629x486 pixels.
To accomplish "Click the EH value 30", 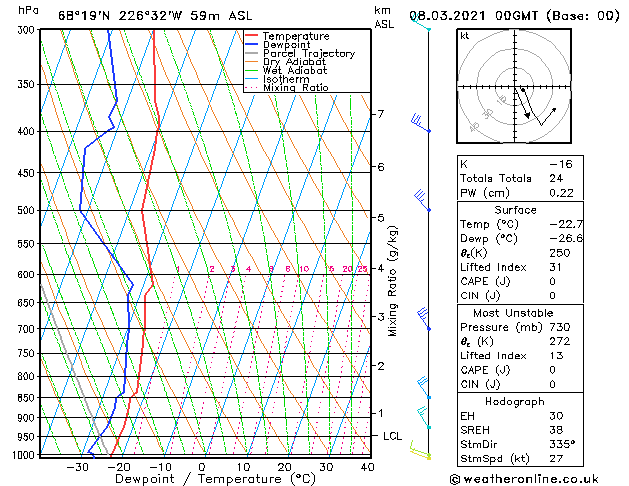I will click(x=556, y=416).
